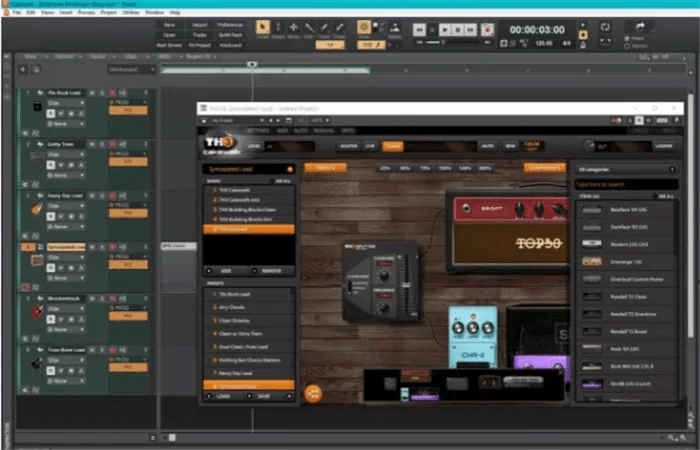Toggle the loop button in the control bar

click(x=605, y=27)
